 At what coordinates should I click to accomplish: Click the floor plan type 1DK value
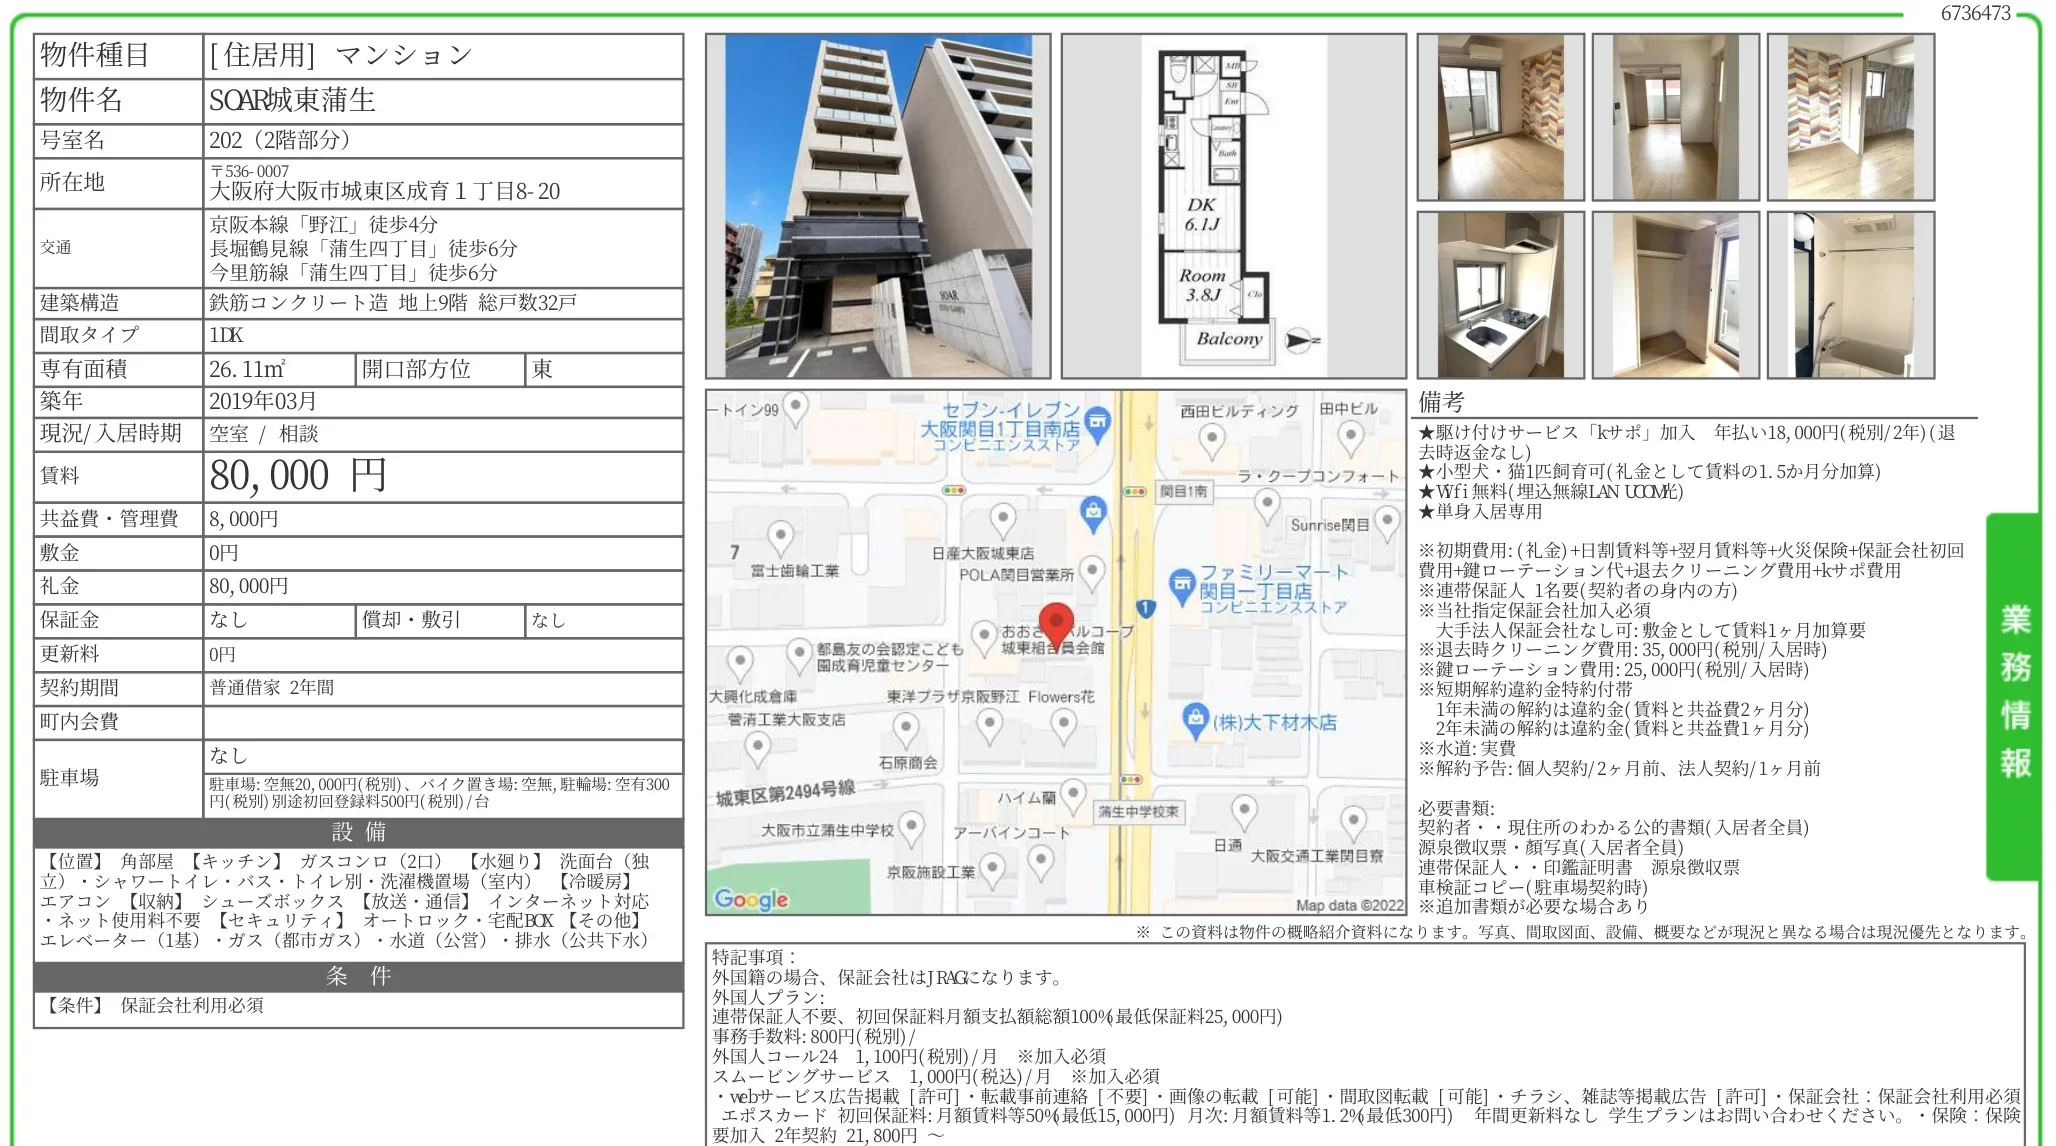pos(226,335)
